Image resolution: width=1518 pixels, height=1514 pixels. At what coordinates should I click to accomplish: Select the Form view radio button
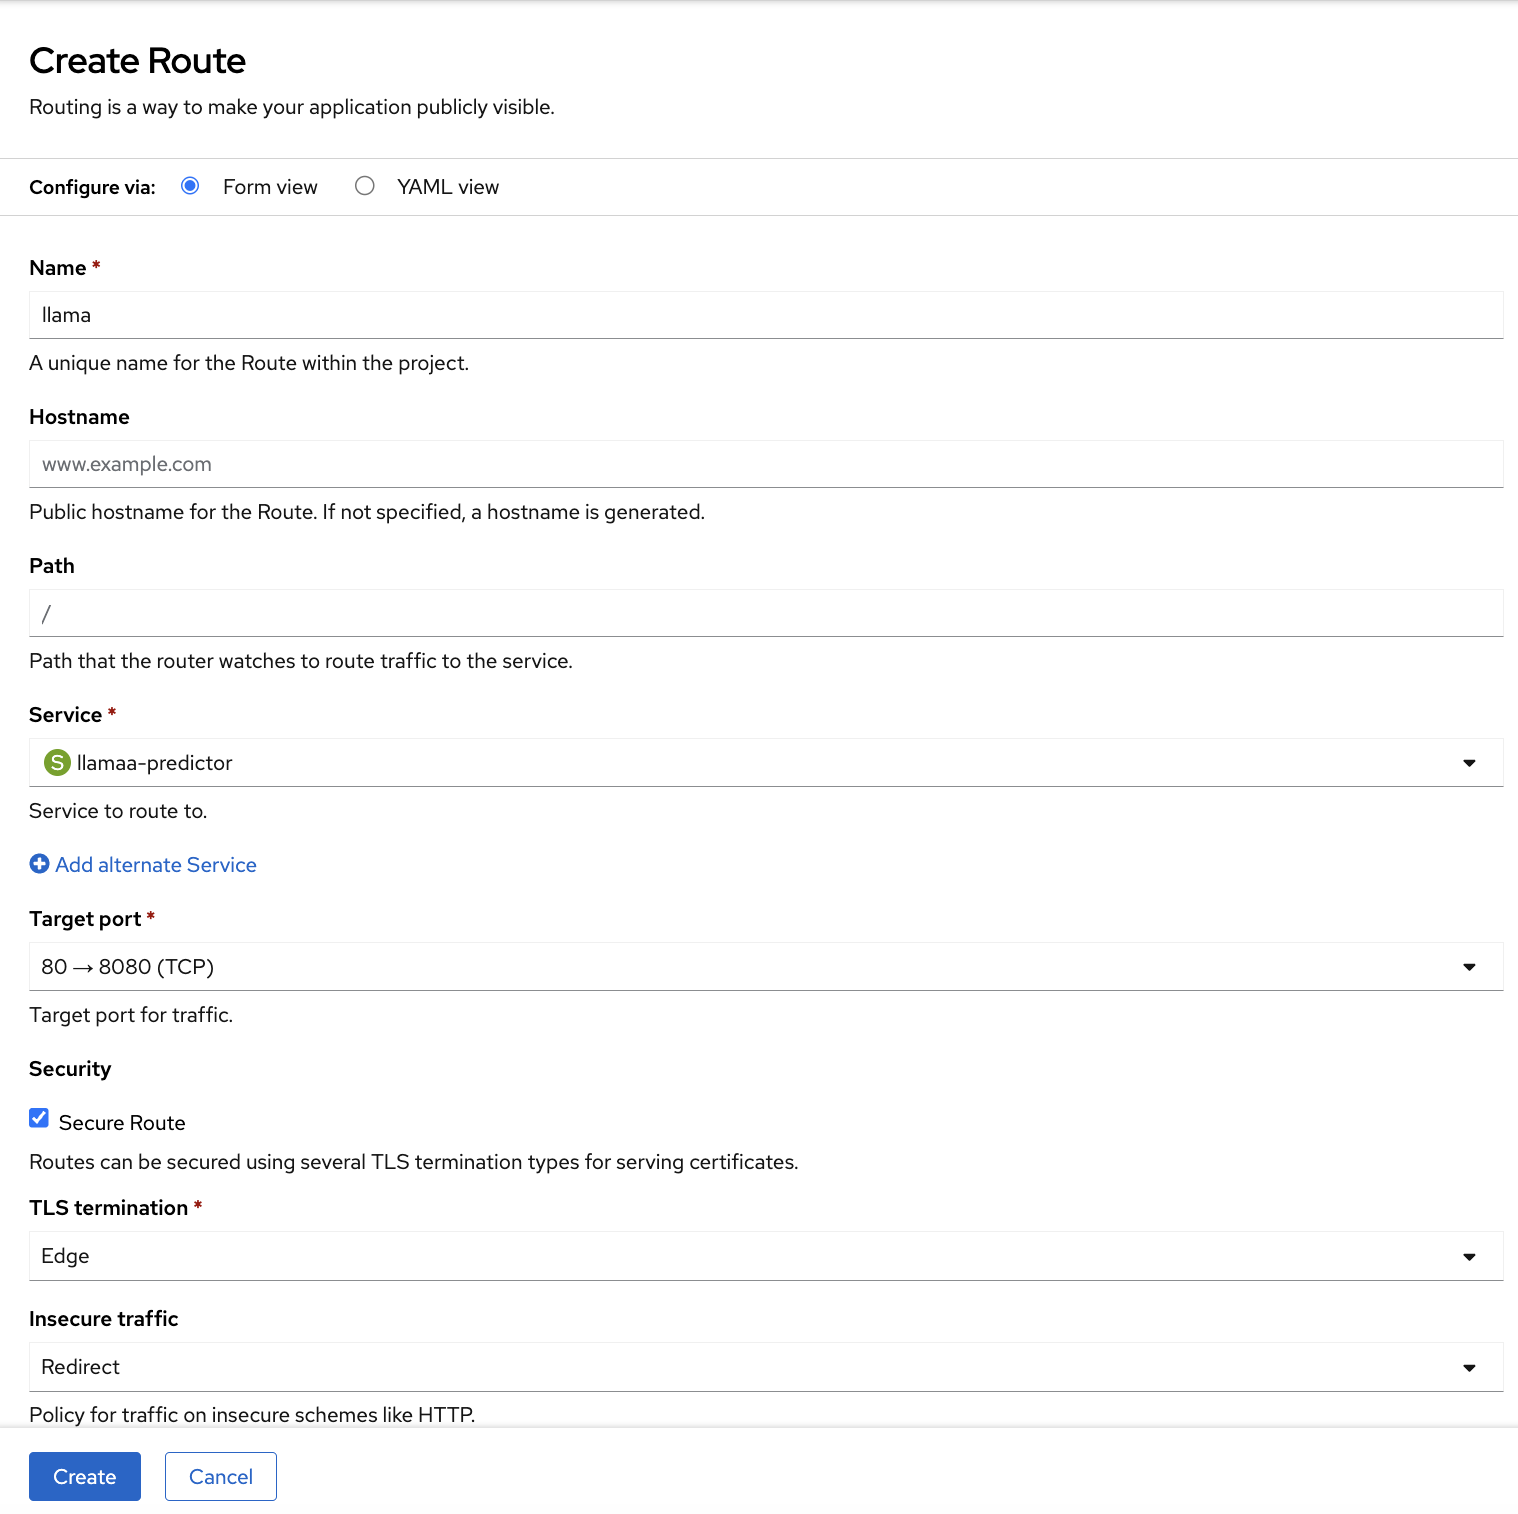(x=190, y=186)
